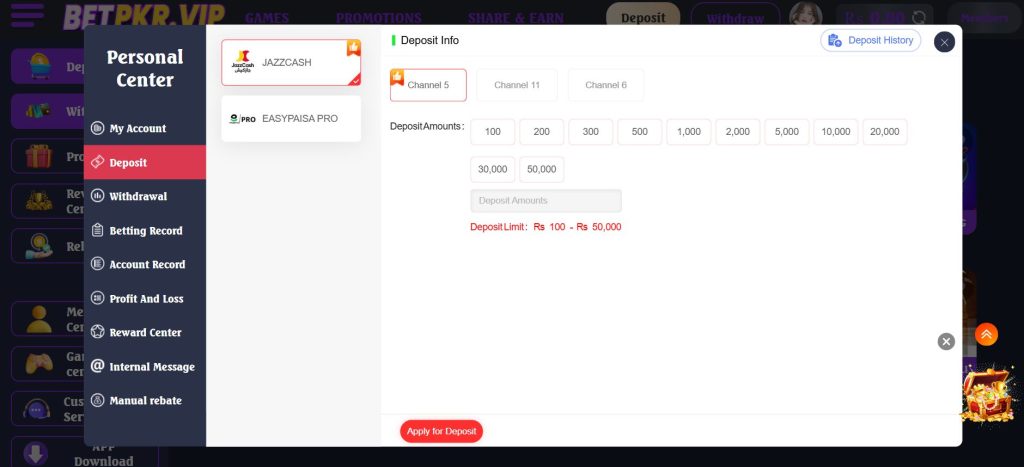Click the orange scroll-to-top arrow icon
Viewport: 1024px width, 467px height.
(x=986, y=334)
